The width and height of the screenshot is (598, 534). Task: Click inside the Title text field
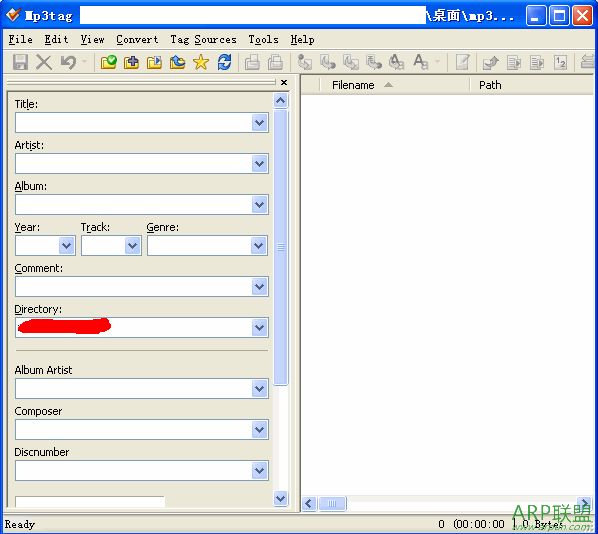(133, 123)
